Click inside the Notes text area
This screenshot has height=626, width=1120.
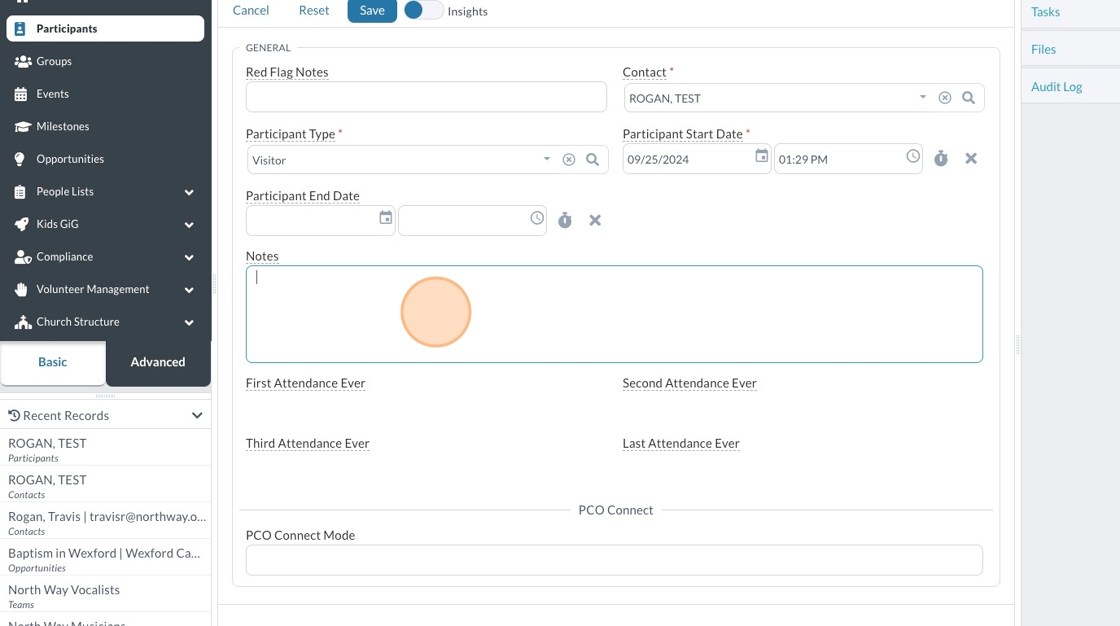614,314
